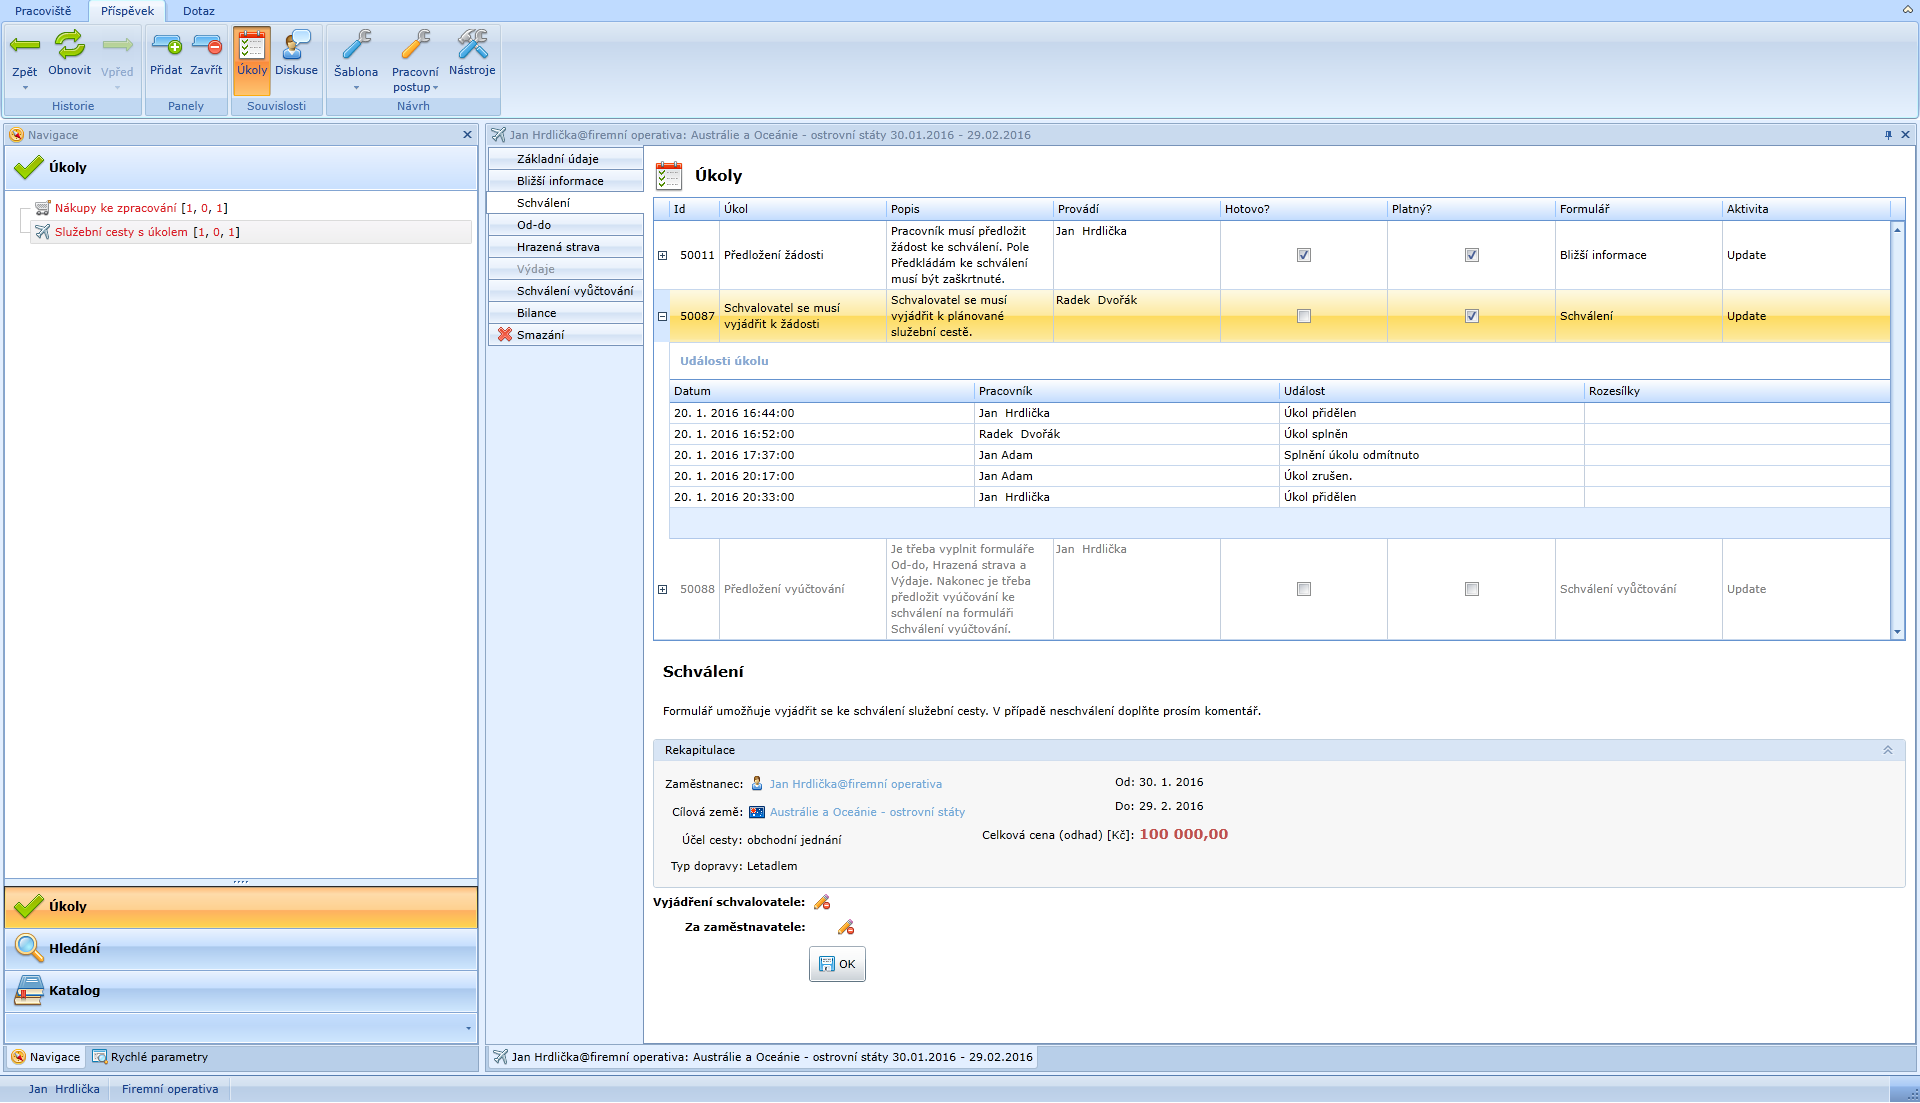Toggle Hotovo checkbox for task 50087
The width and height of the screenshot is (1920, 1103).
pos(1303,317)
